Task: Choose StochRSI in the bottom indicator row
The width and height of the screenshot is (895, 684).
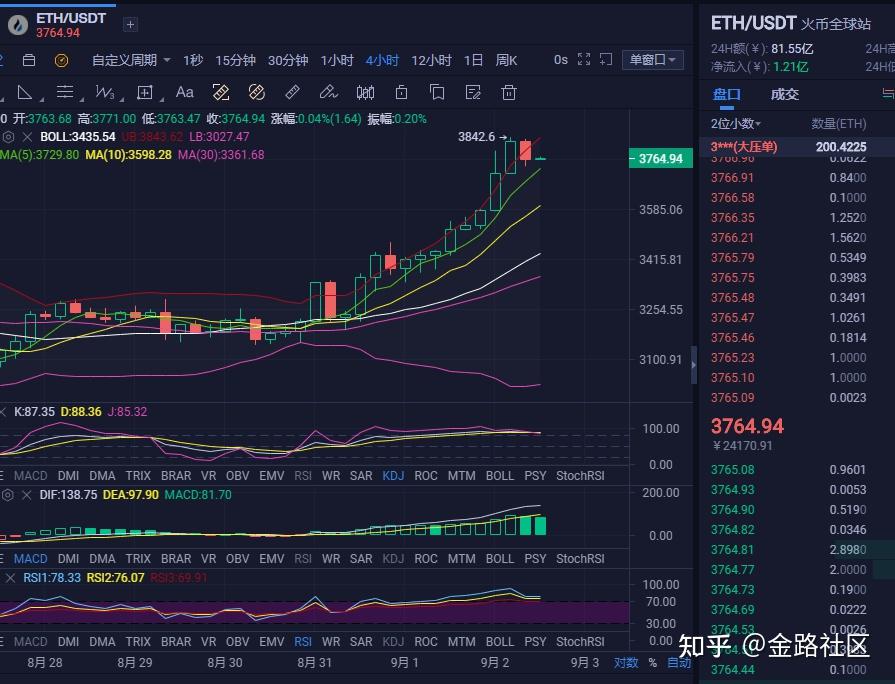Action: point(580,642)
